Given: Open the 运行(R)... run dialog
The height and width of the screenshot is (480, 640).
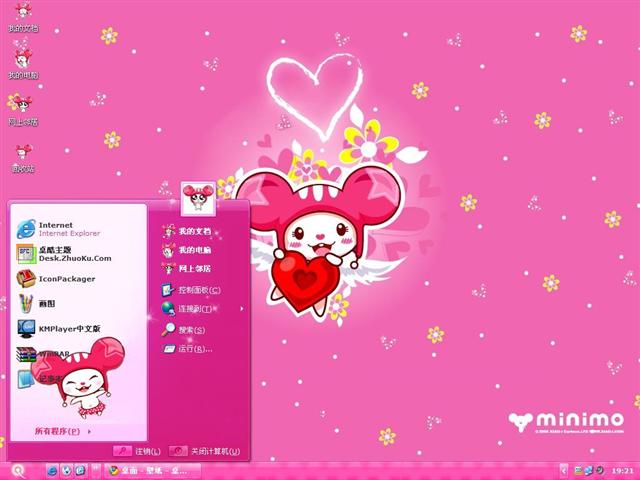Looking at the screenshot, I should pyautogui.click(x=187, y=349).
